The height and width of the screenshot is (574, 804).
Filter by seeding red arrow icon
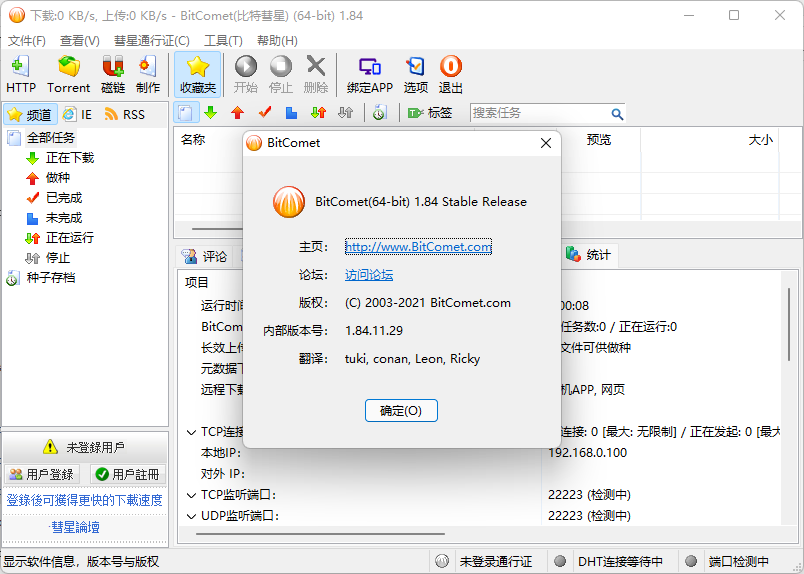(x=237, y=113)
